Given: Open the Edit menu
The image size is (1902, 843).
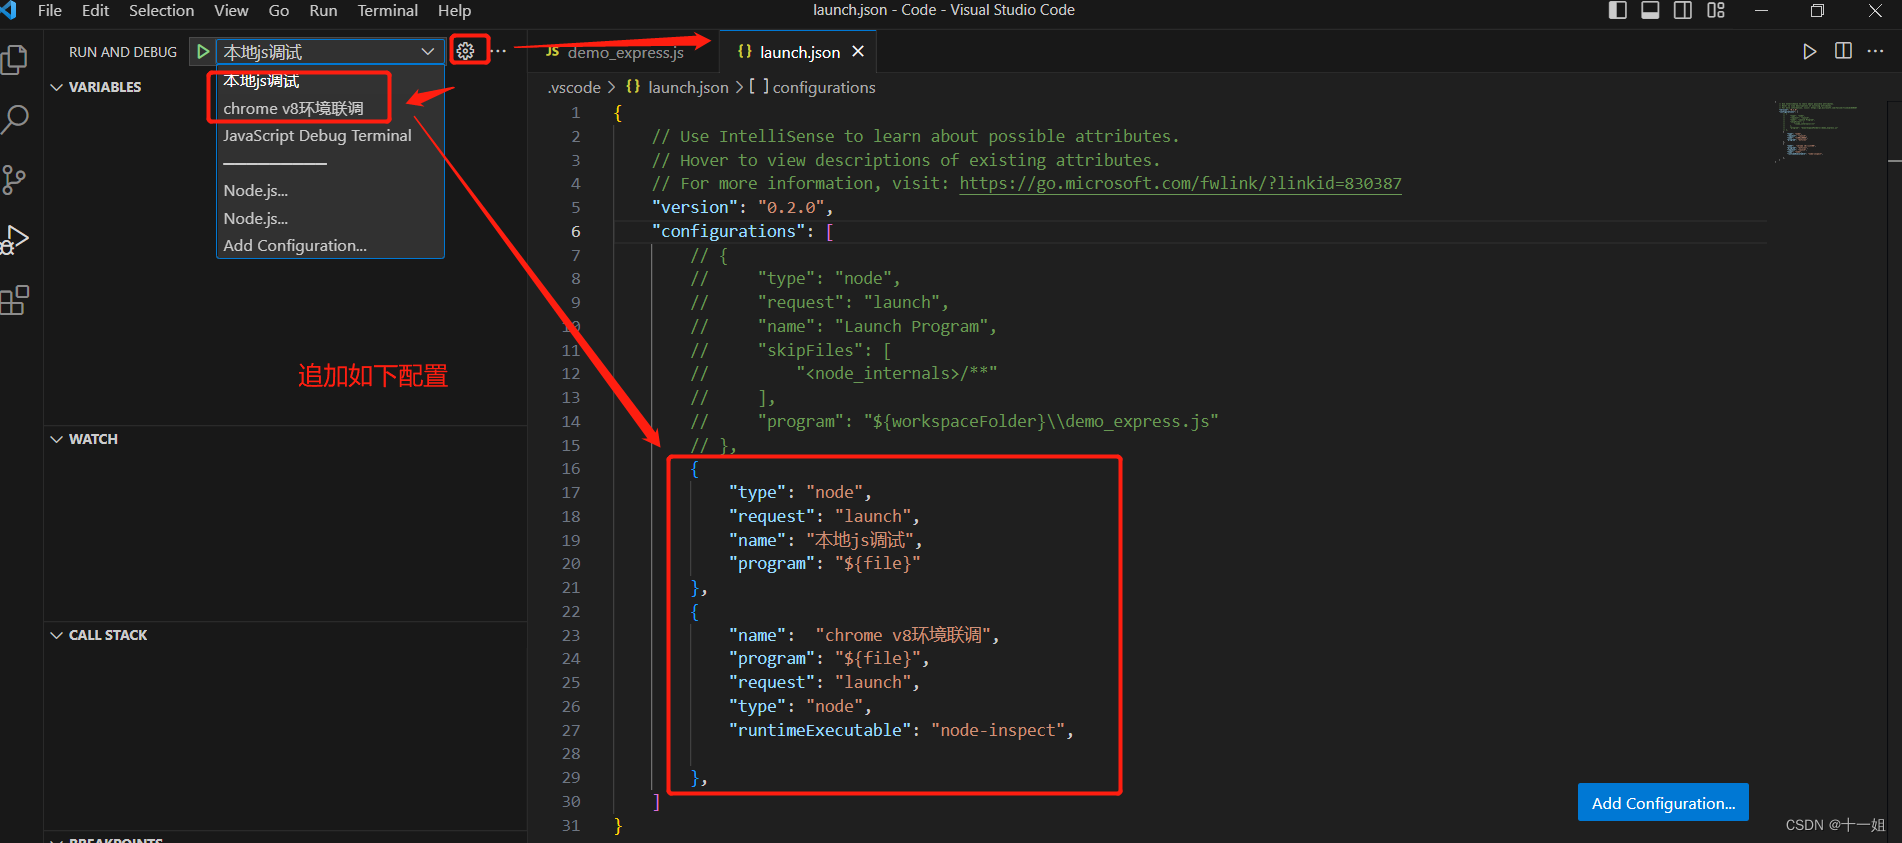Looking at the screenshot, I should tap(95, 10).
